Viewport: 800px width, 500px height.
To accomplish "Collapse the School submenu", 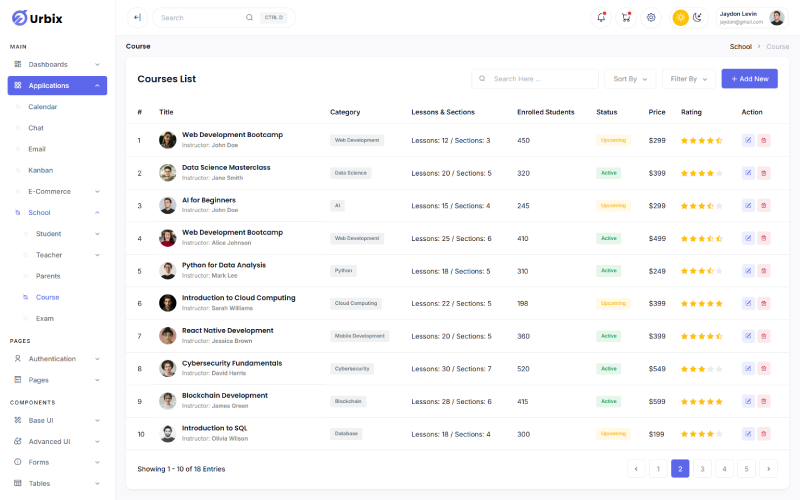I will pyautogui.click(x=57, y=212).
